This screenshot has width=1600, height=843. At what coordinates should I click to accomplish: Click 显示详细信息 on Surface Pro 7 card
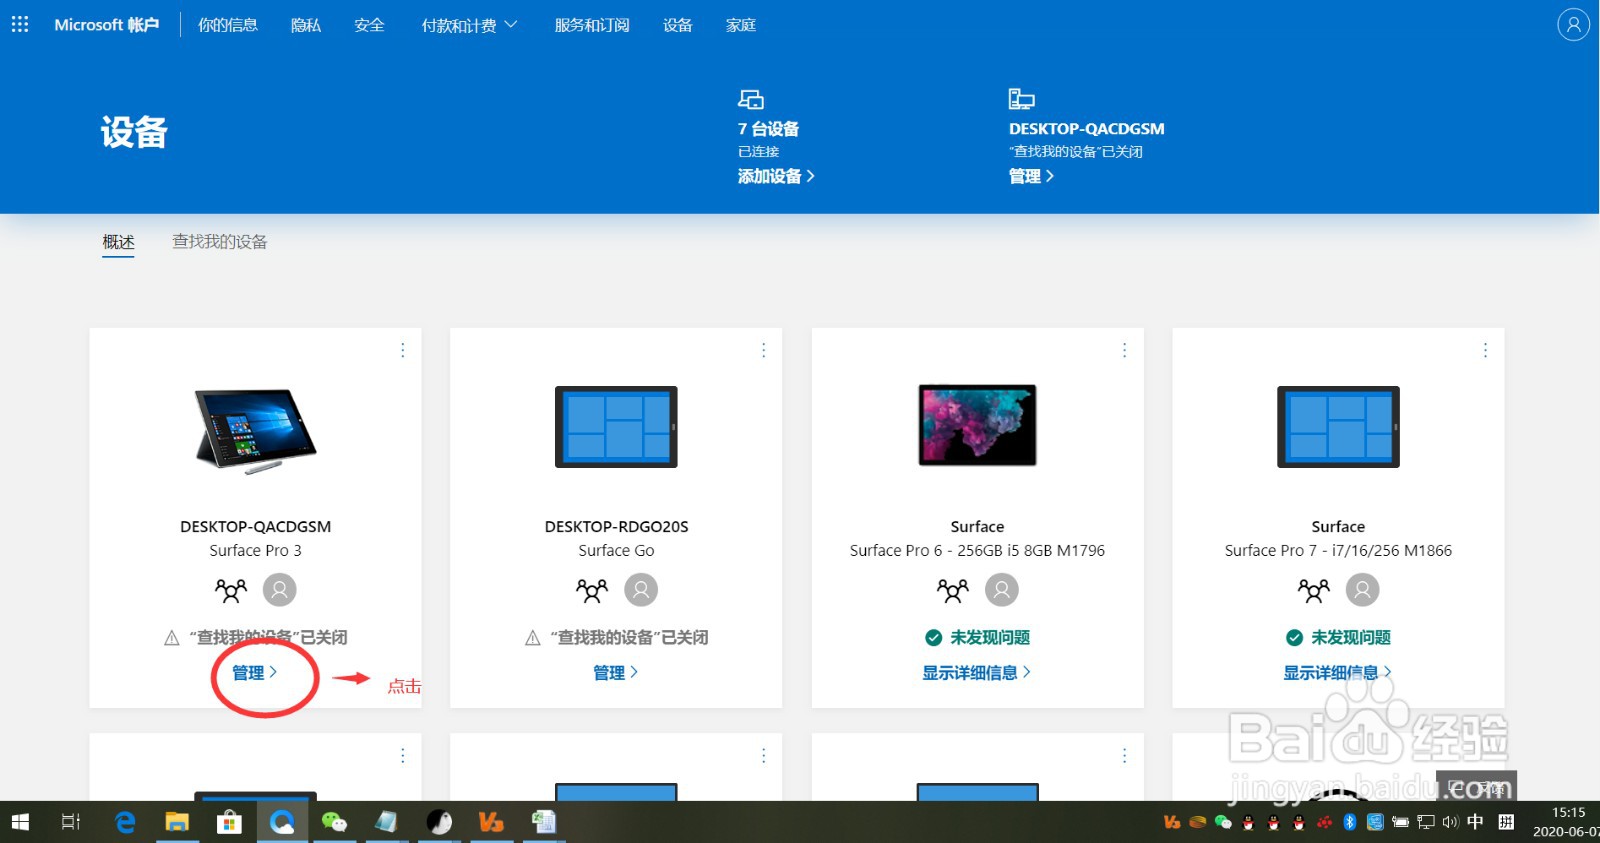click(x=1338, y=673)
